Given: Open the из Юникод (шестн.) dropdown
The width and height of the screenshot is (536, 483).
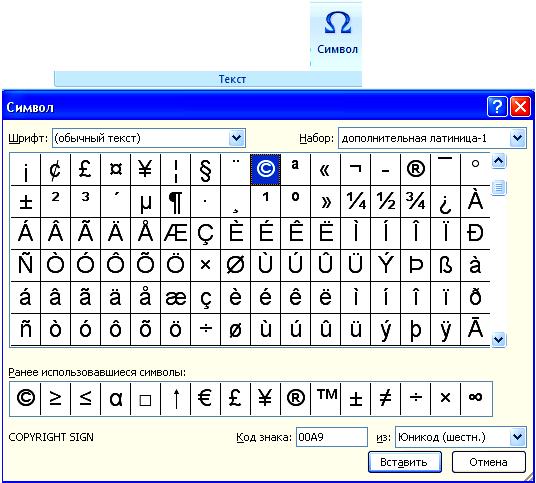Looking at the screenshot, I should 518,437.
